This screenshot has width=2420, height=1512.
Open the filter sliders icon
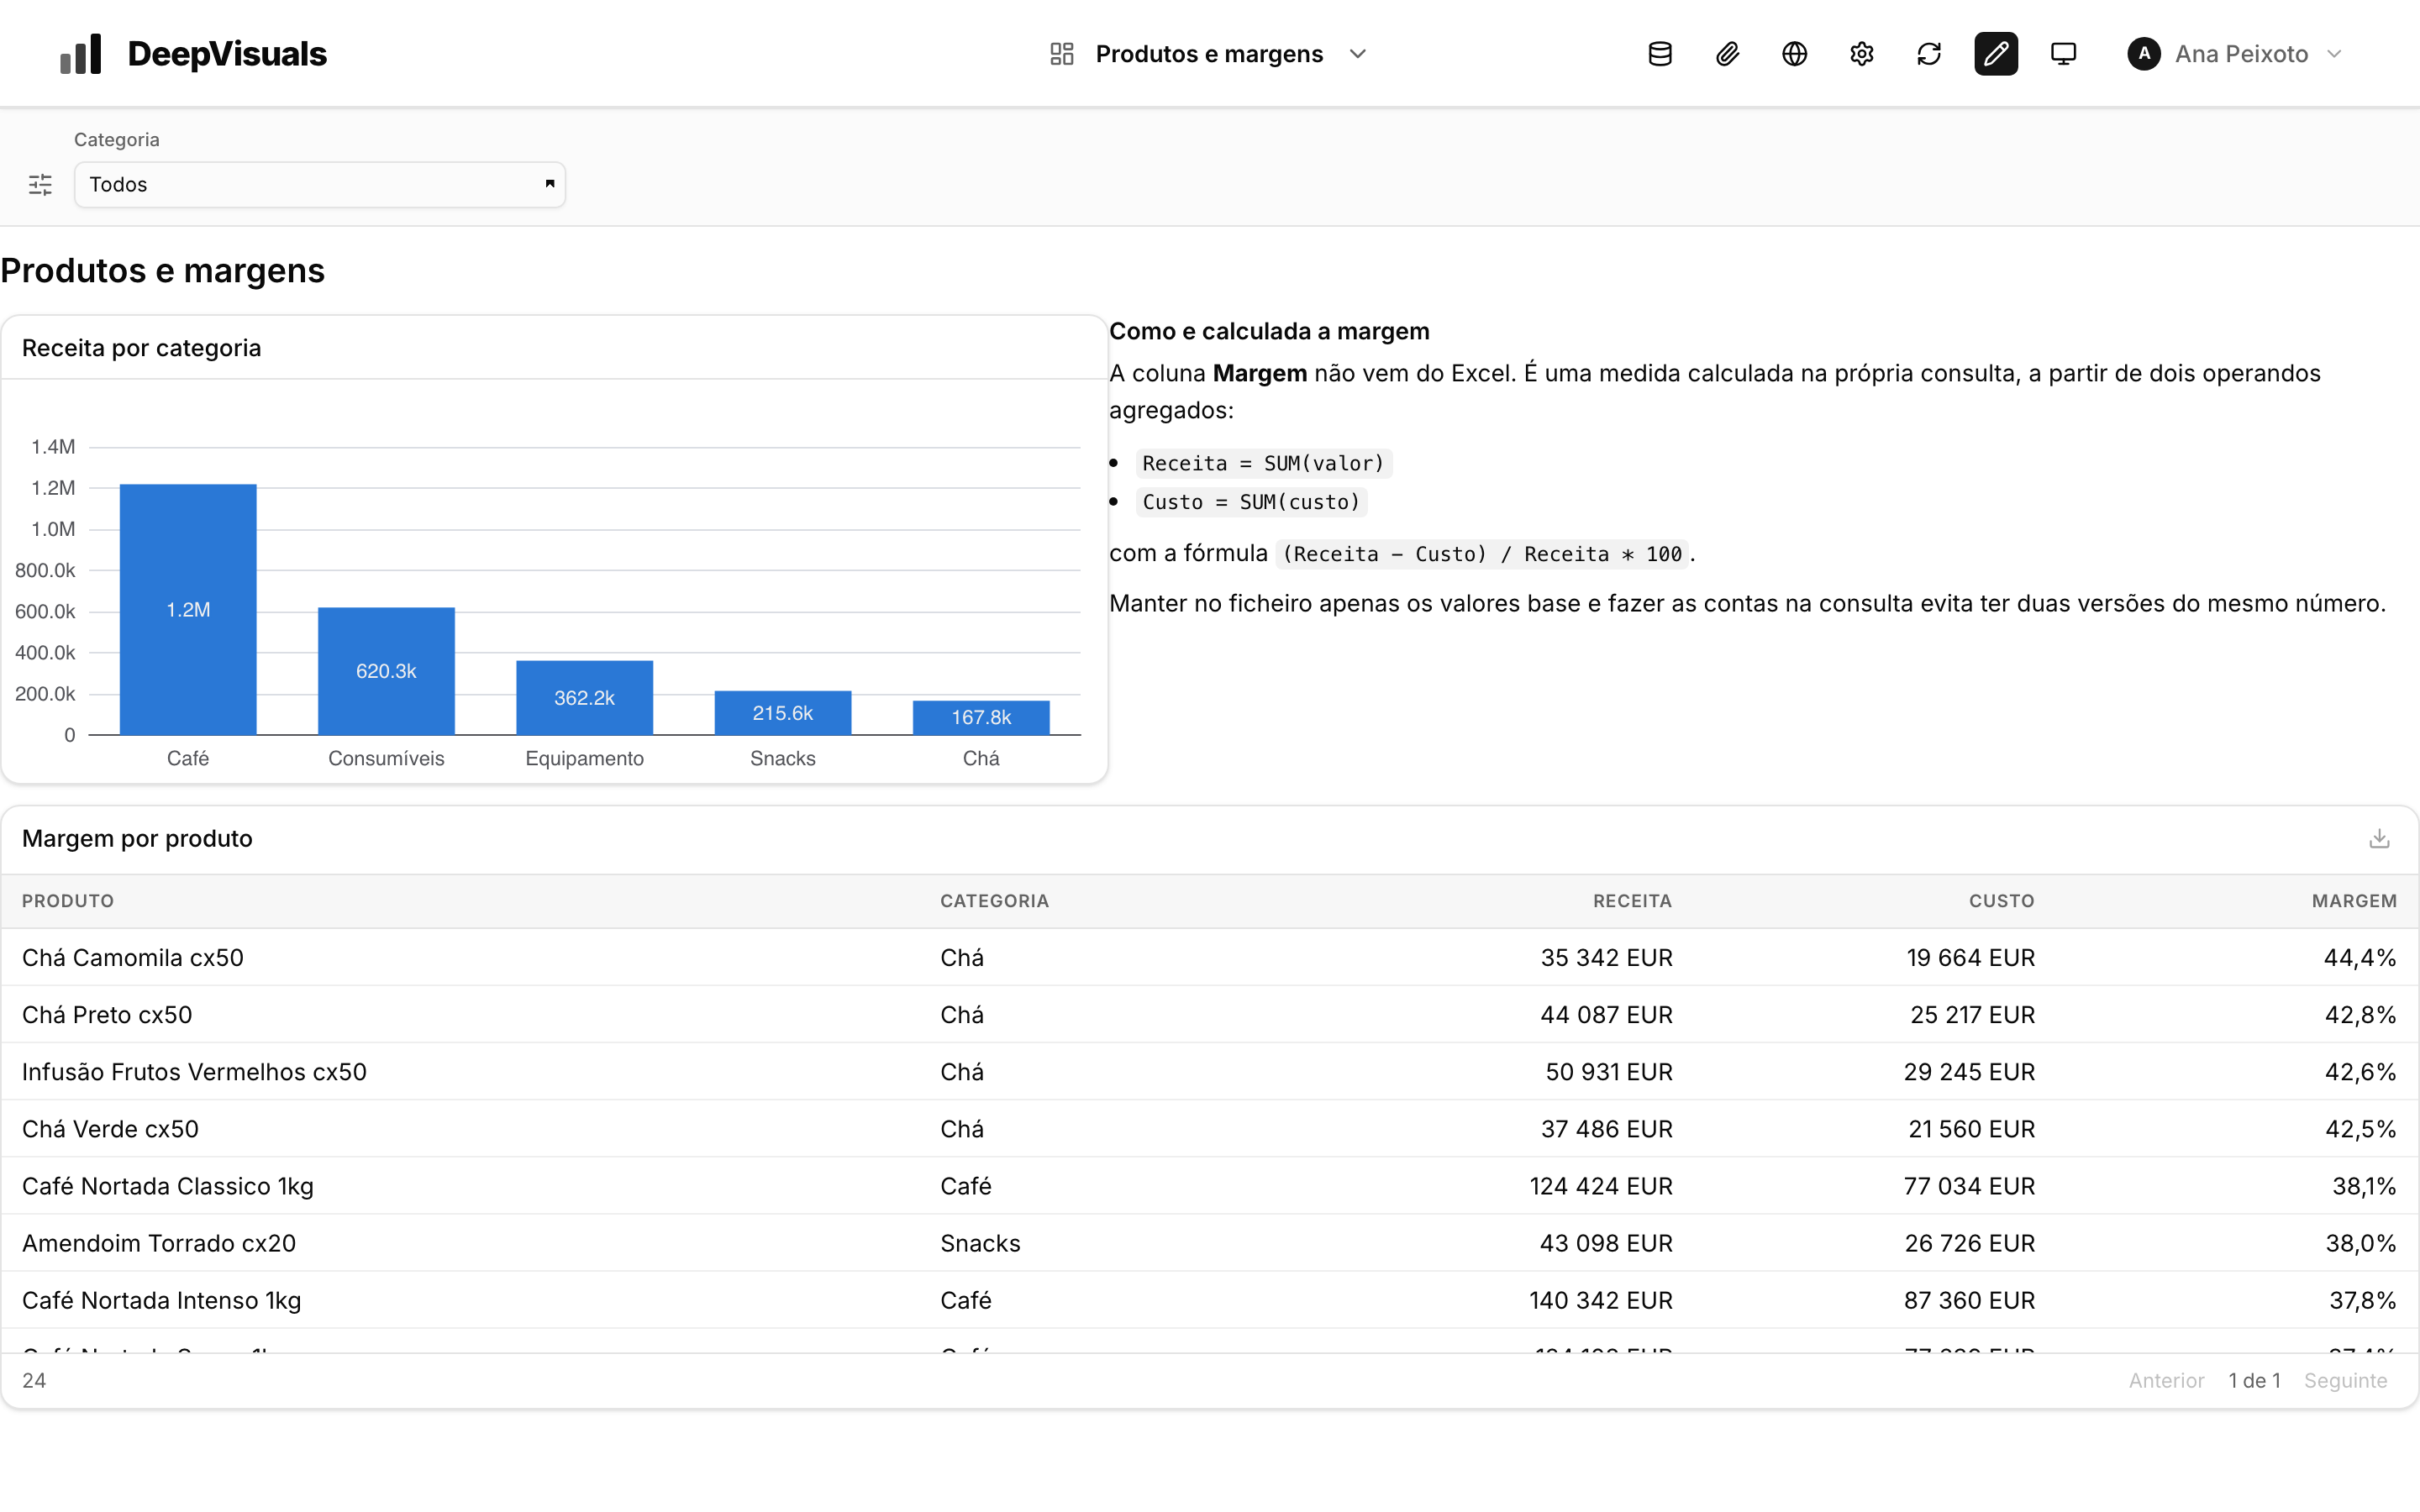(x=40, y=185)
